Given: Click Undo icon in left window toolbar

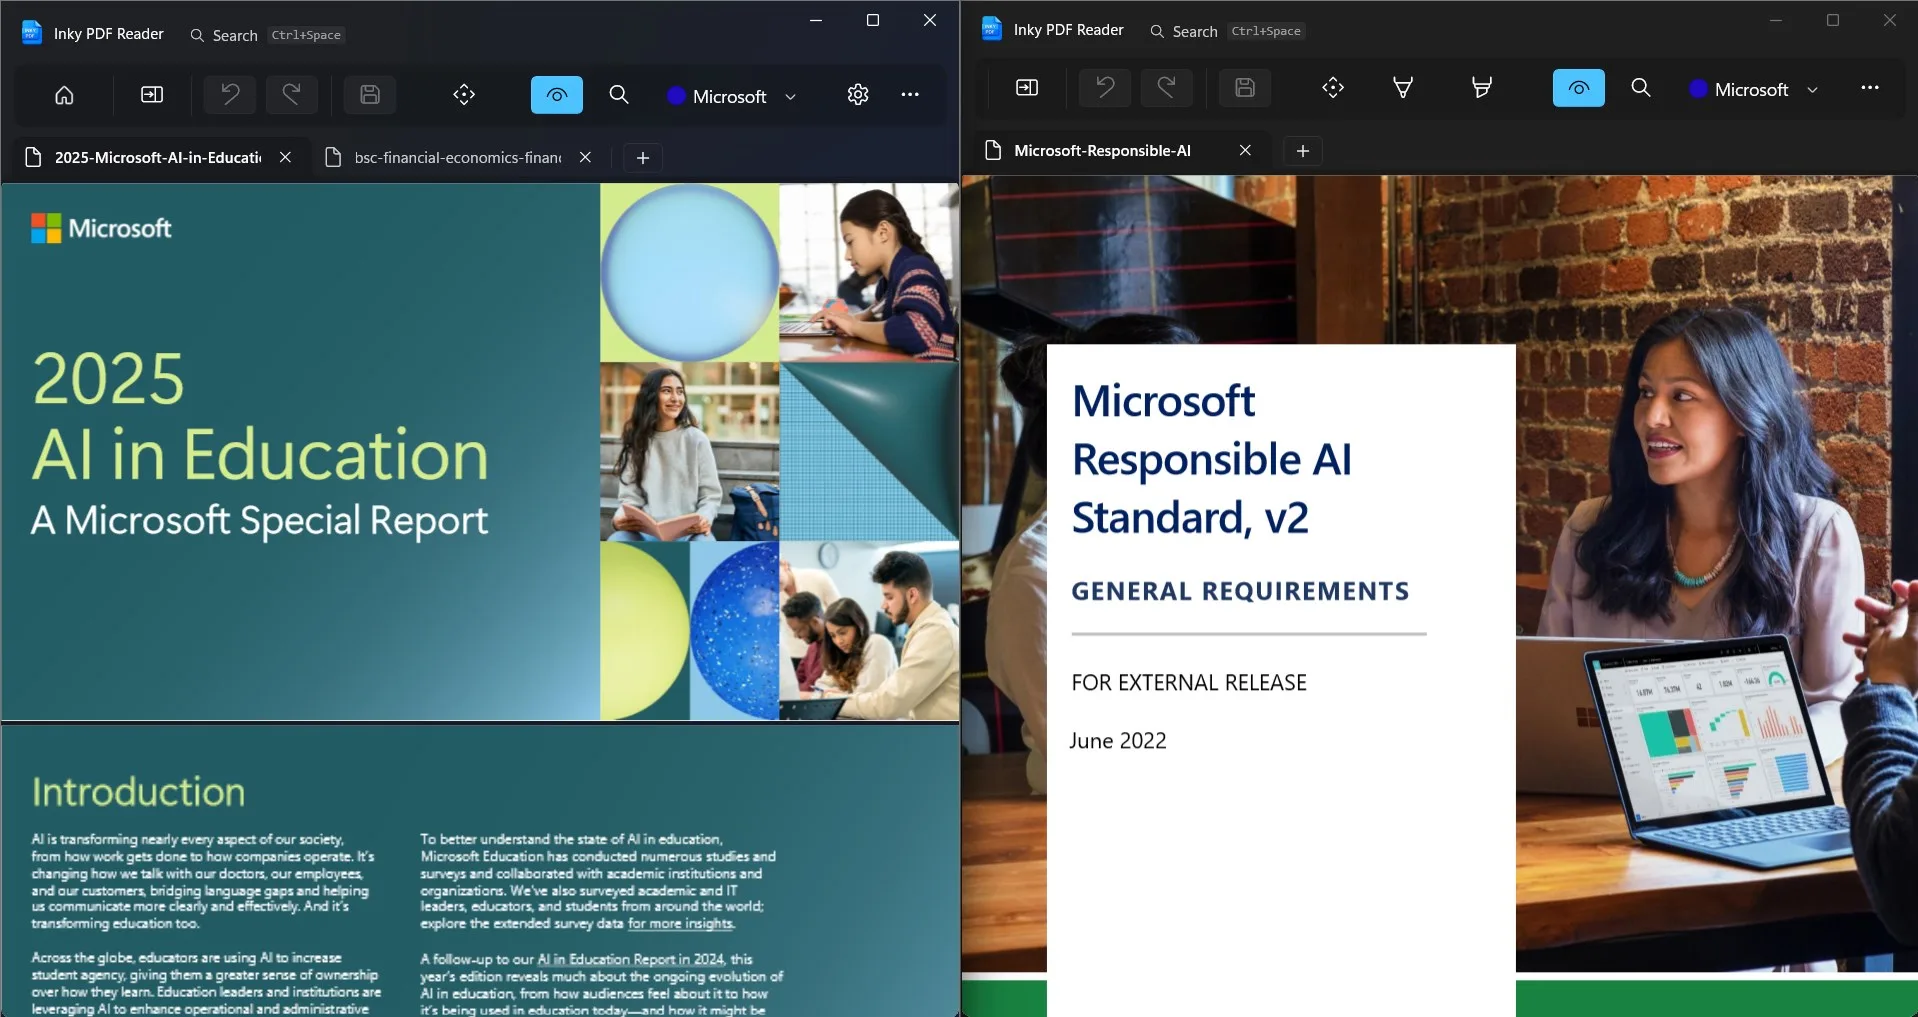Looking at the screenshot, I should click(x=230, y=95).
